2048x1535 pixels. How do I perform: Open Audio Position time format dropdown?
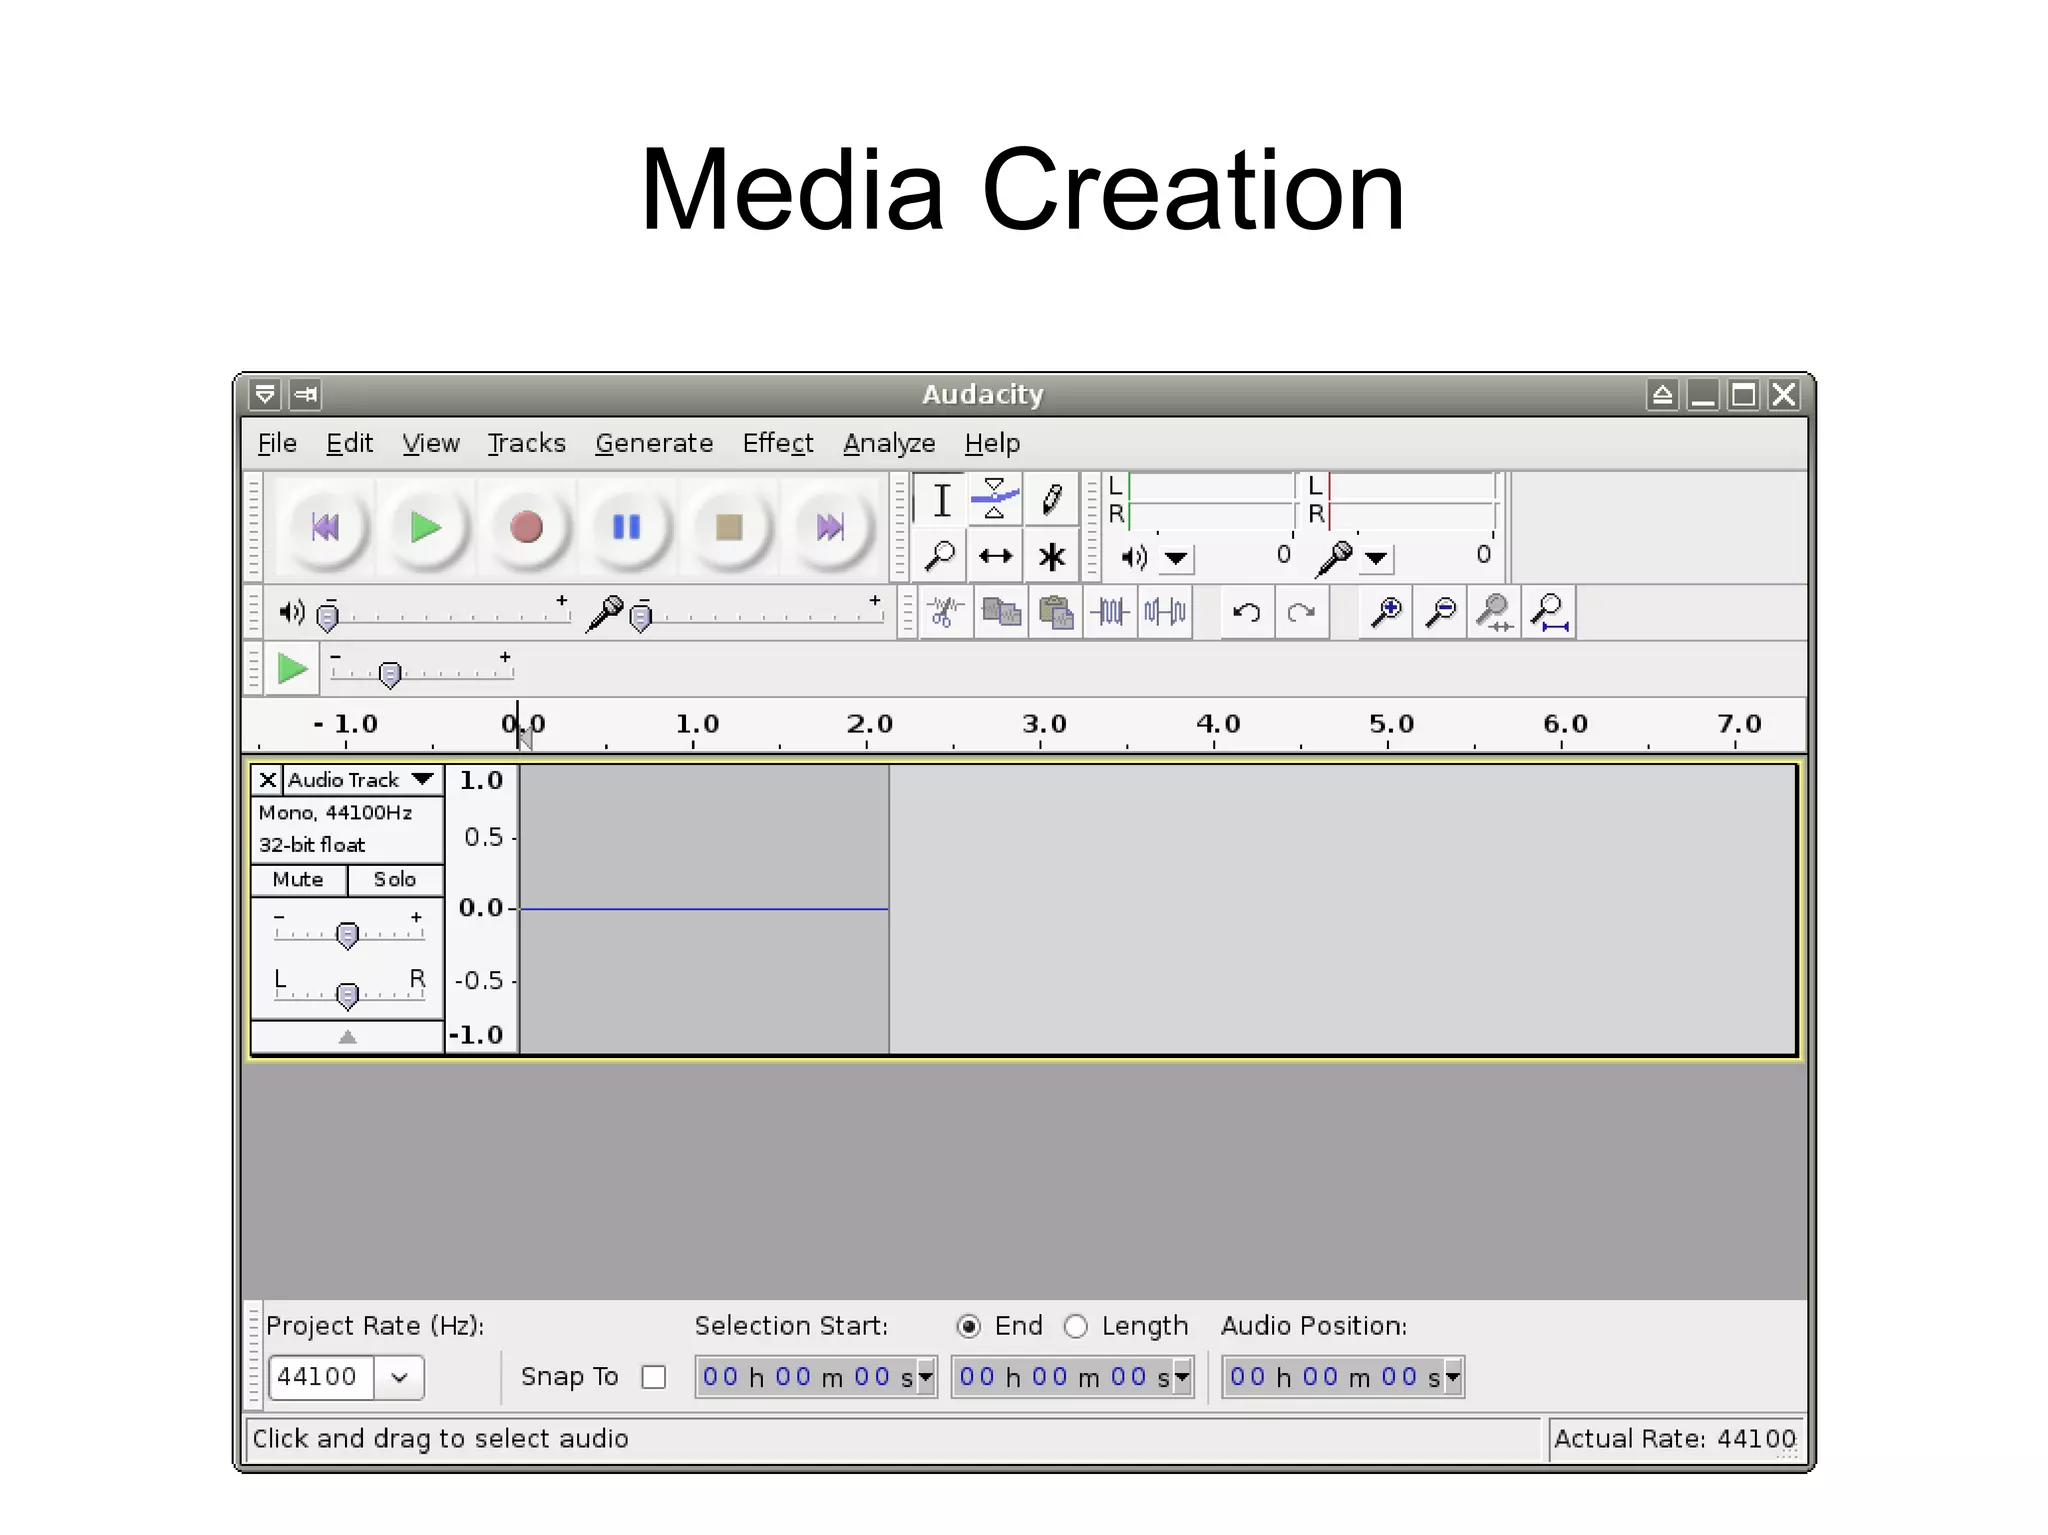(x=1453, y=1377)
